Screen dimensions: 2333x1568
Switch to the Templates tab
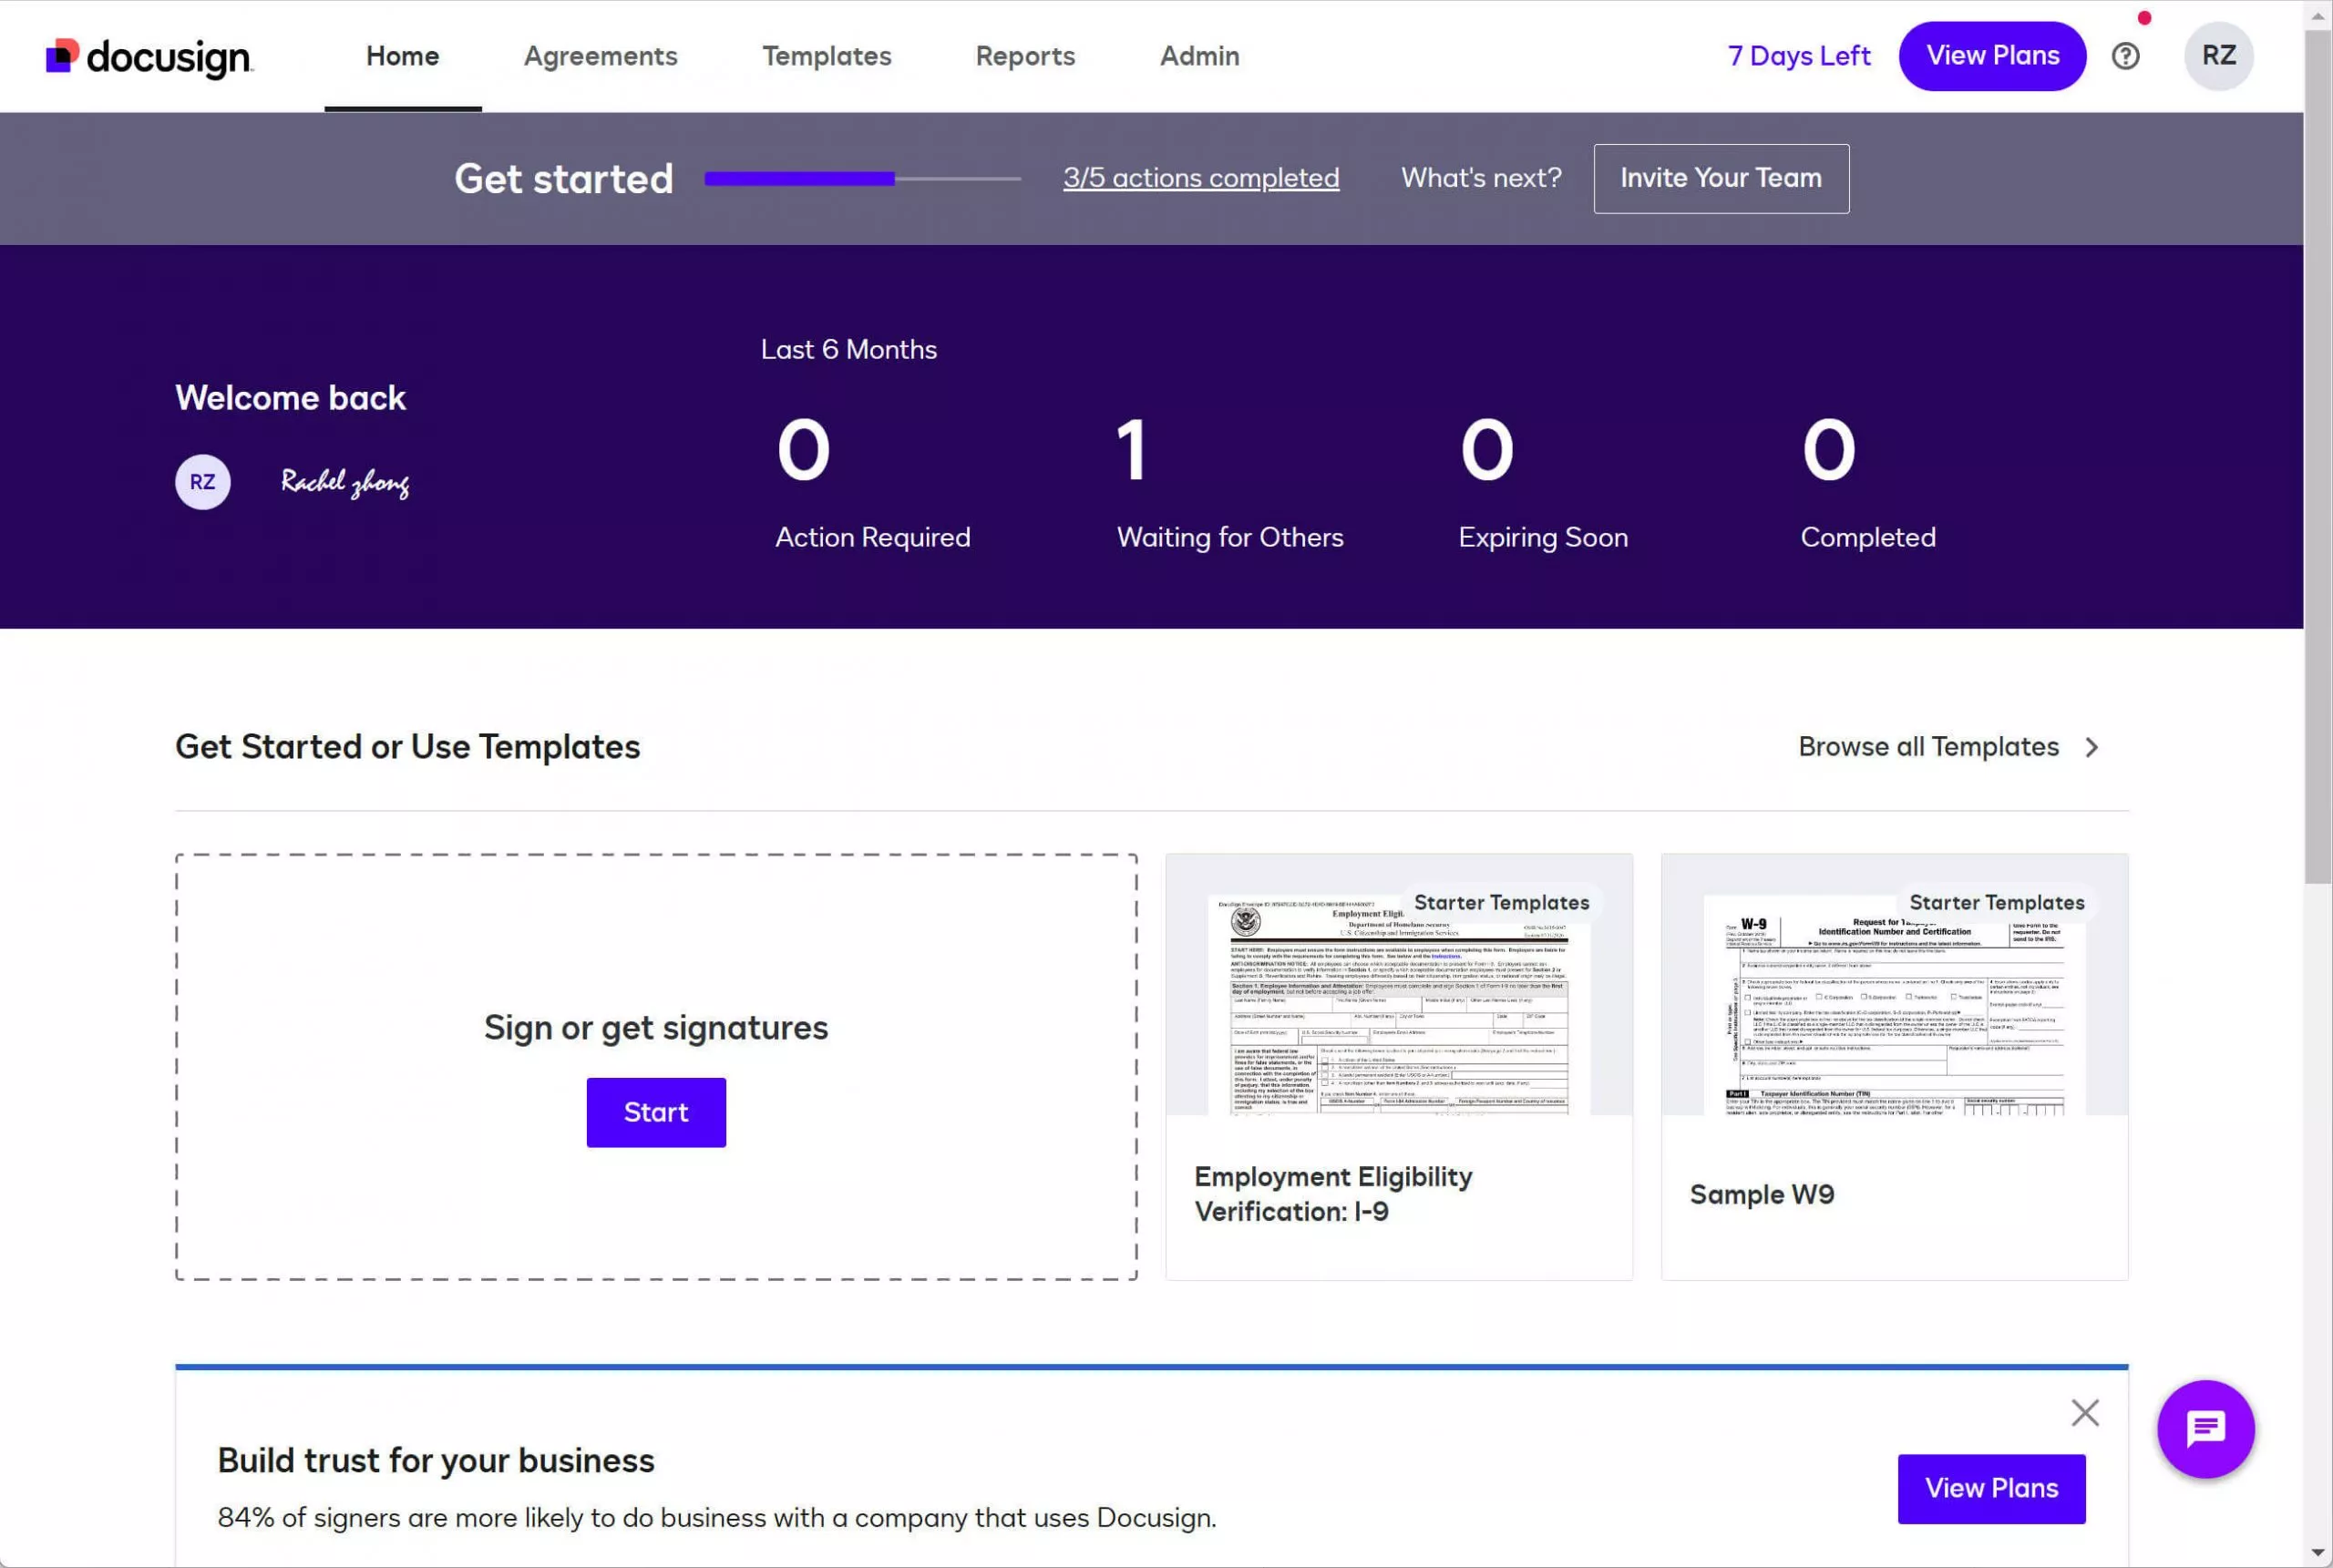pyautogui.click(x=826, y=56)
